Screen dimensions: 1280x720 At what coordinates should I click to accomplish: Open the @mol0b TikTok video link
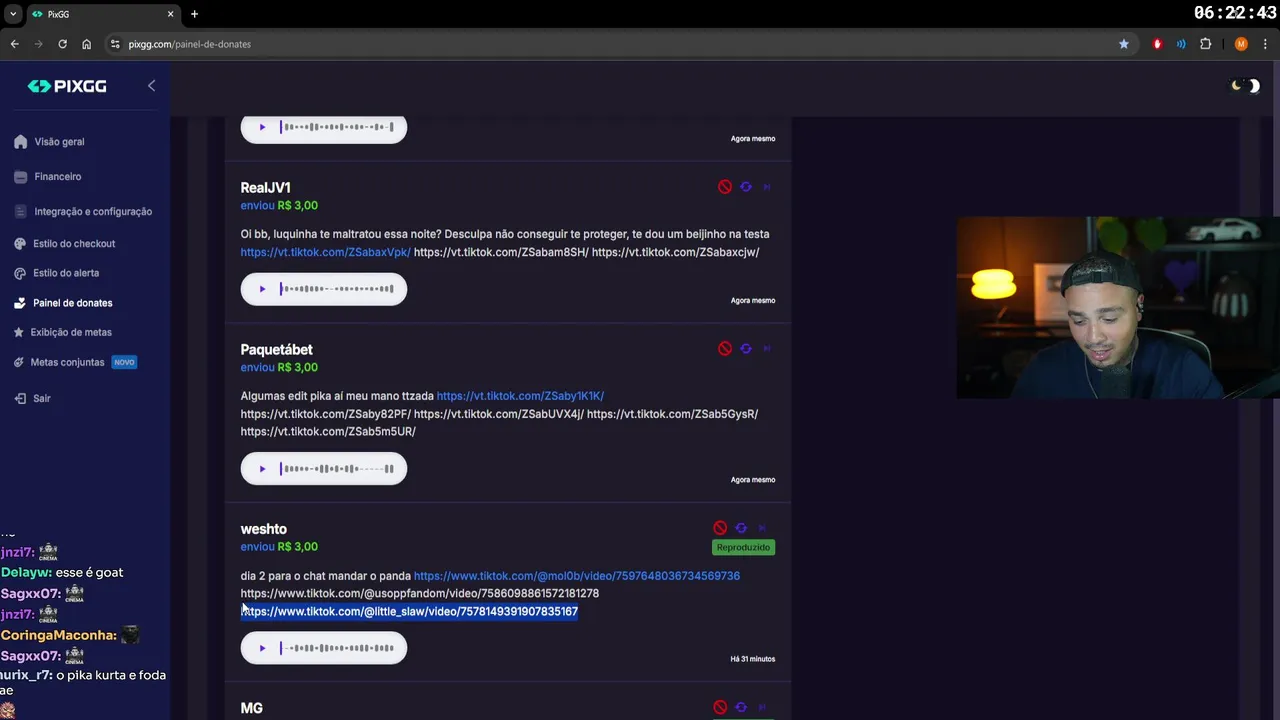pyautogui.click(x=577, y=576)
